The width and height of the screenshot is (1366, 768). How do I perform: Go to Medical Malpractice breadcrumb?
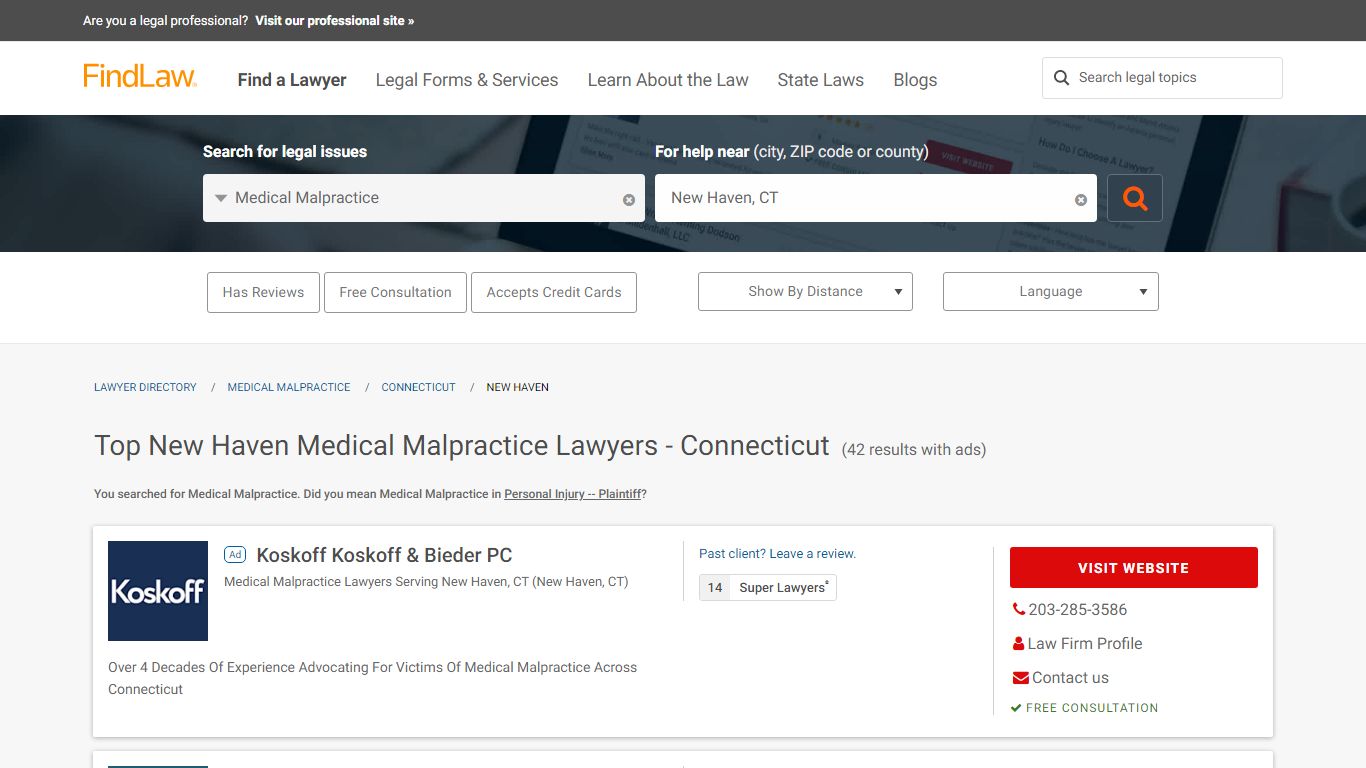tap(289, 387)
